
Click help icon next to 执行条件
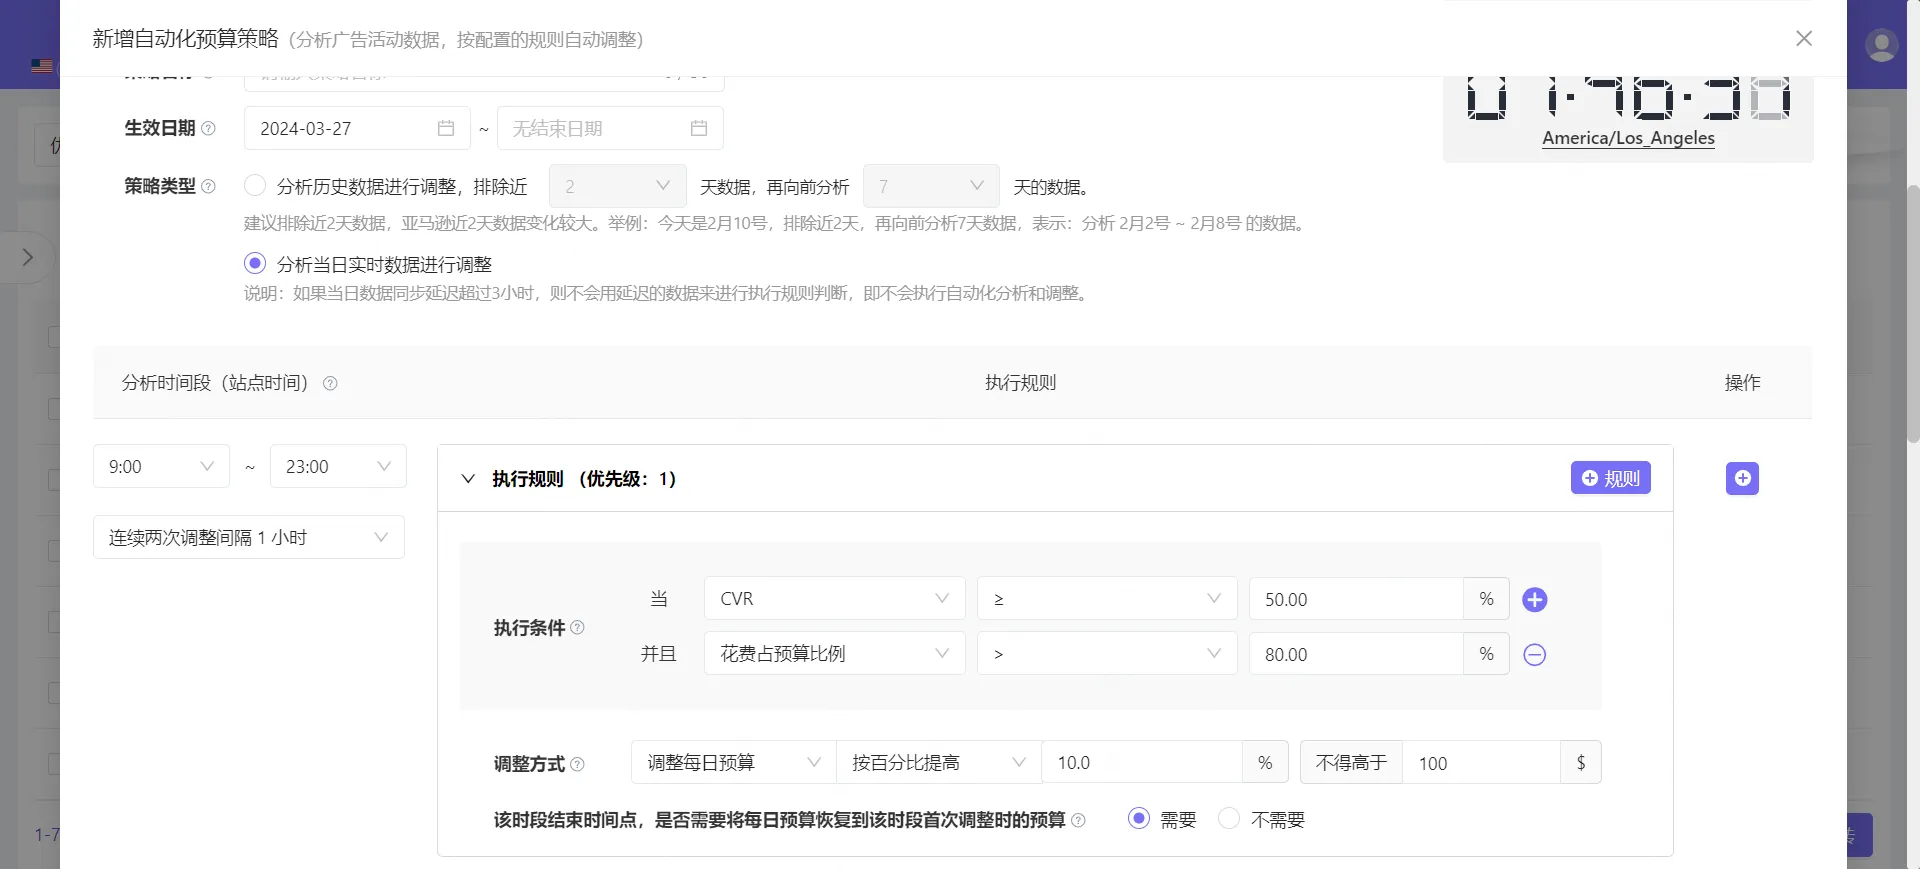coord(577,627)
